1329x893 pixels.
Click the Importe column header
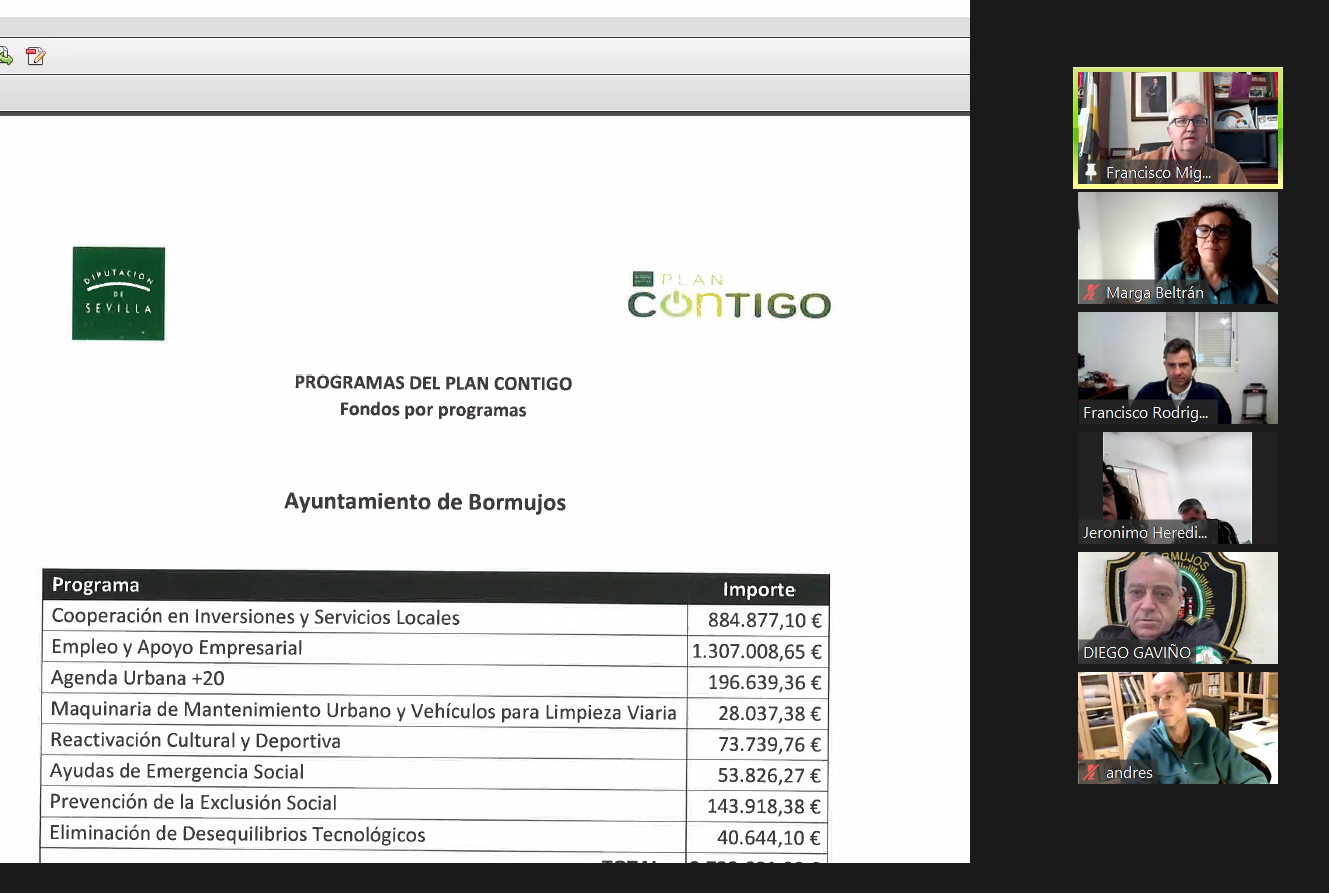[758, 589]
